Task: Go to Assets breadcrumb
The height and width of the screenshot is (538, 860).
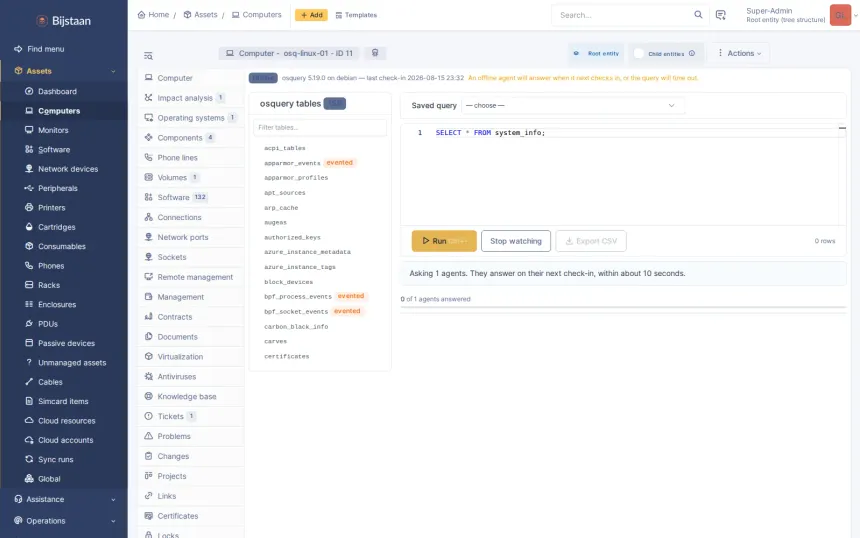Action: point(201,15)
